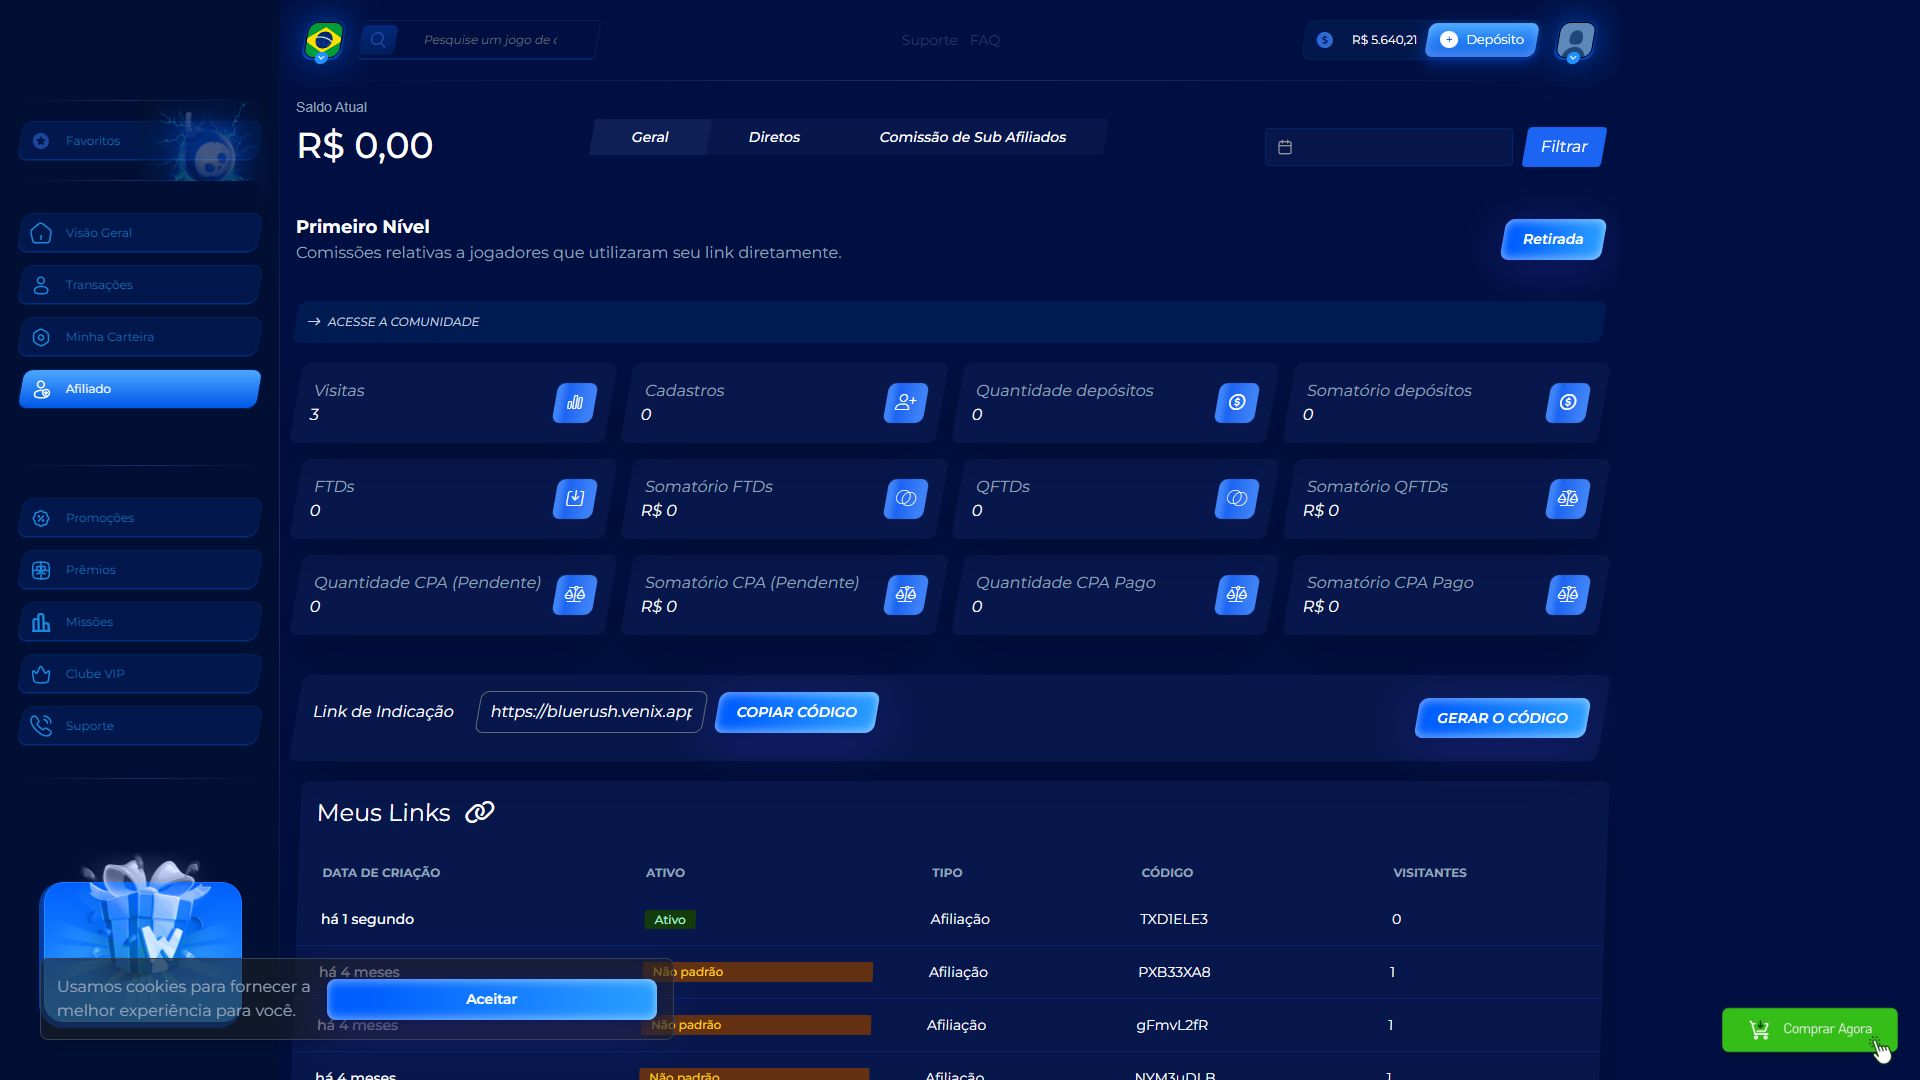Open the Brazil flag language selector

(x=323, y=42)
